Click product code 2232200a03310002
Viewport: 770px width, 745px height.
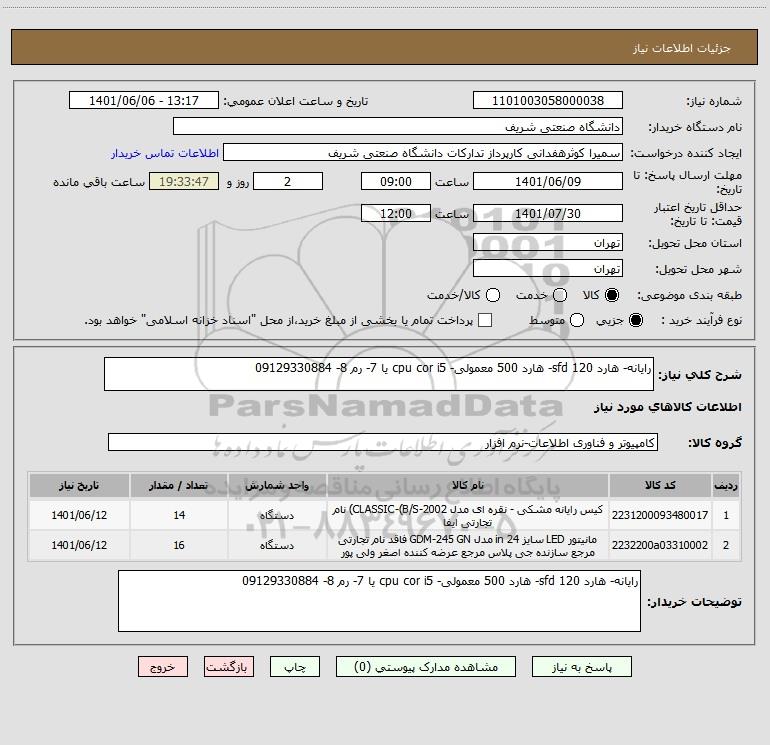point(660,545)
